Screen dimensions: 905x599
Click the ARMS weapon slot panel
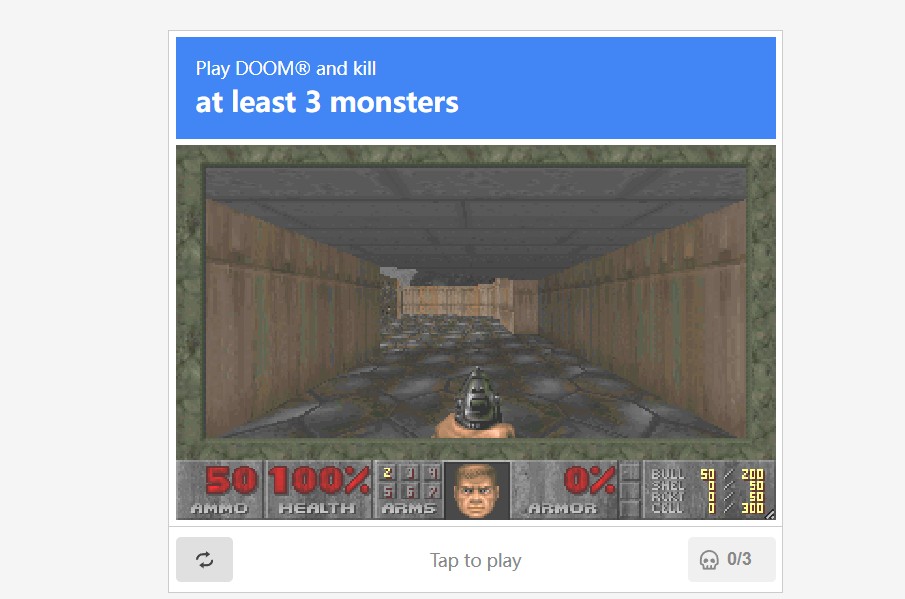tap(409, 490)
